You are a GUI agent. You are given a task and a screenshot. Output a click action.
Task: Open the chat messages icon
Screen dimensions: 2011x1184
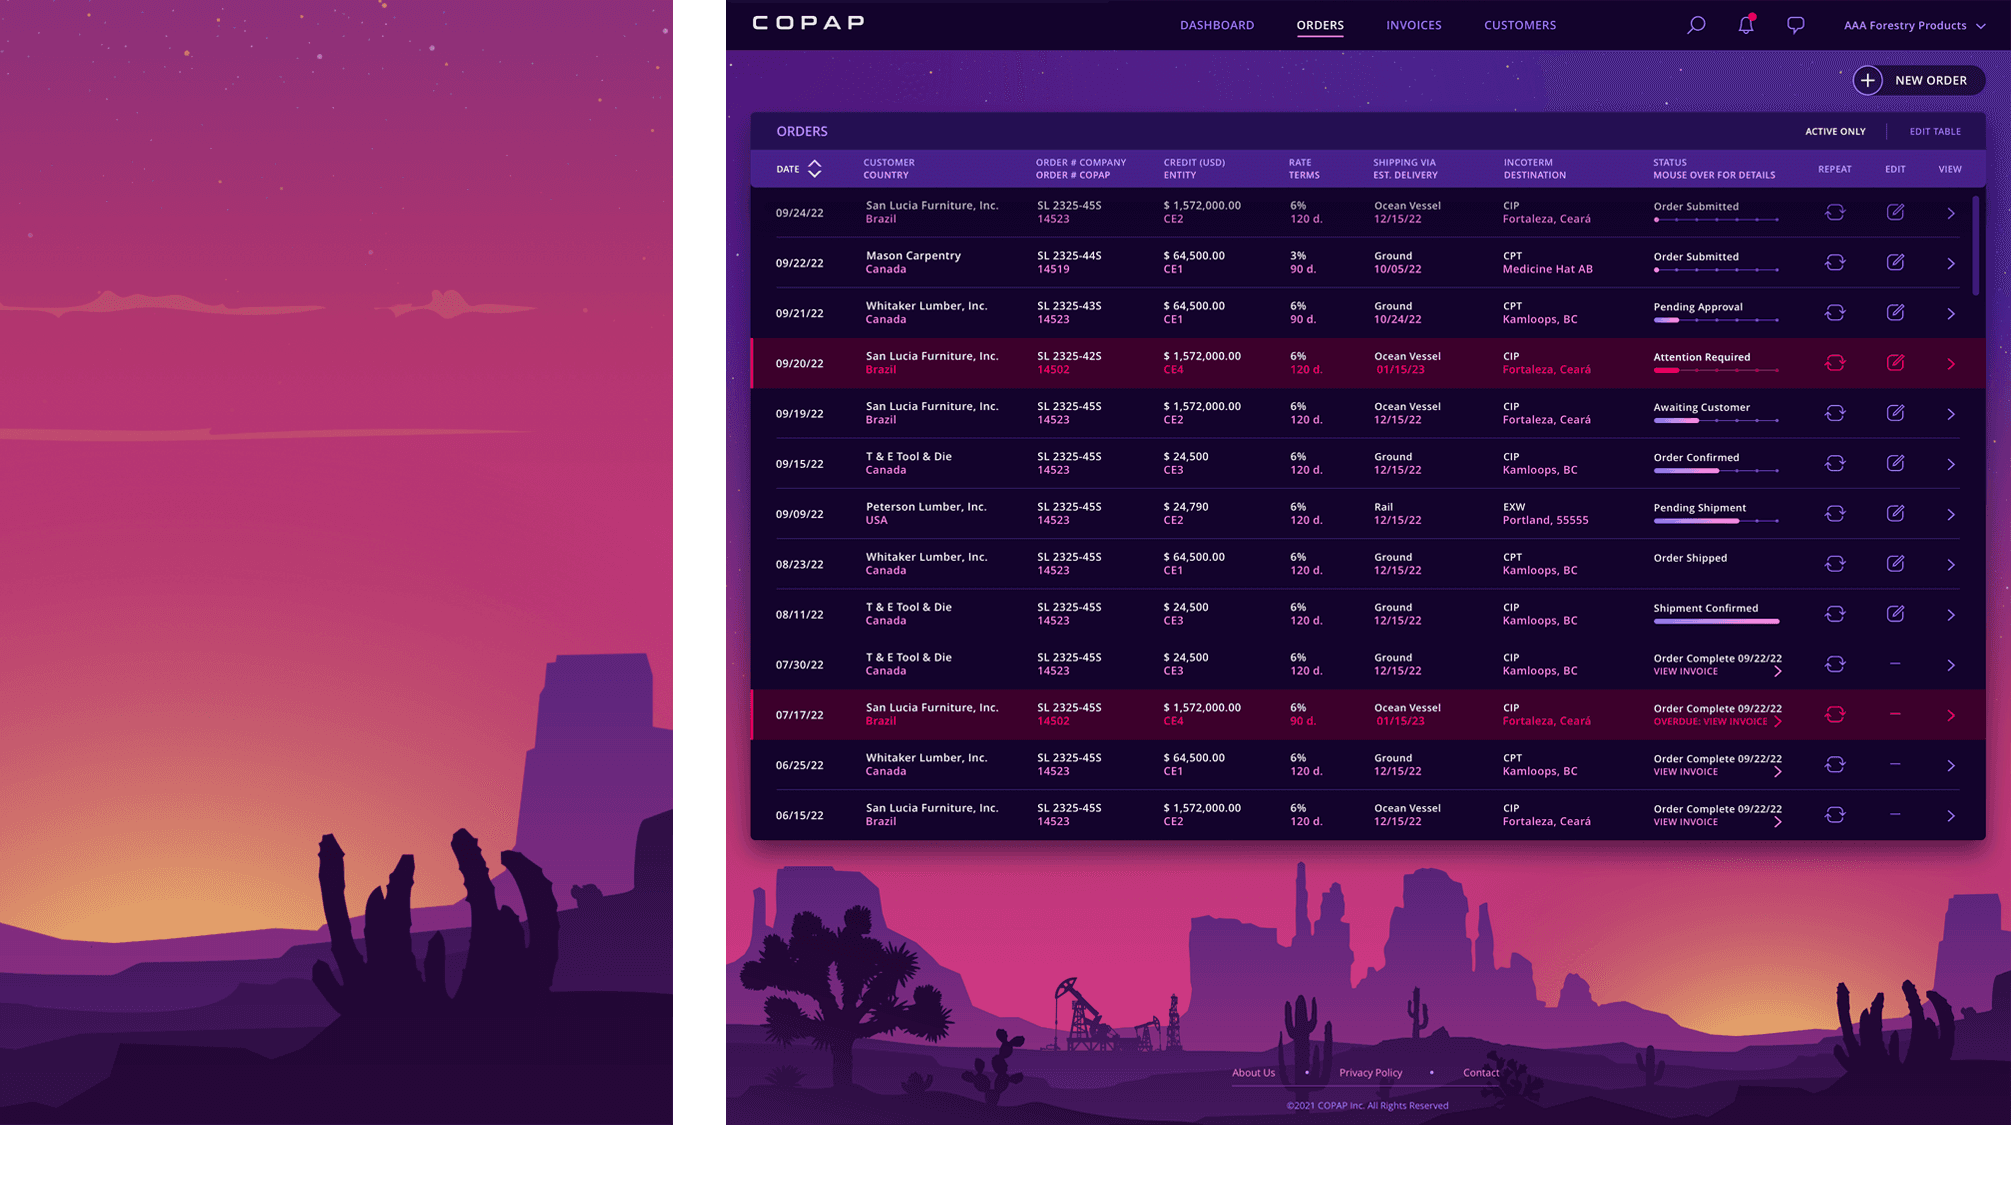(1796, 25)
